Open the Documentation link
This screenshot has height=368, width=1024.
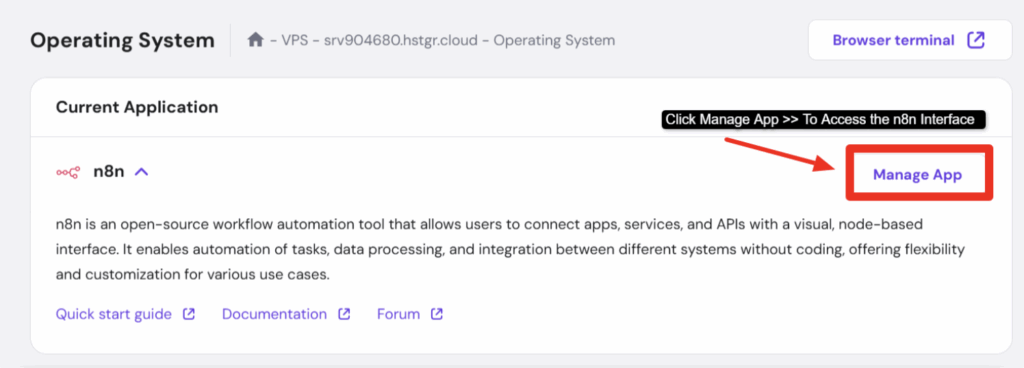coord(274,314)
